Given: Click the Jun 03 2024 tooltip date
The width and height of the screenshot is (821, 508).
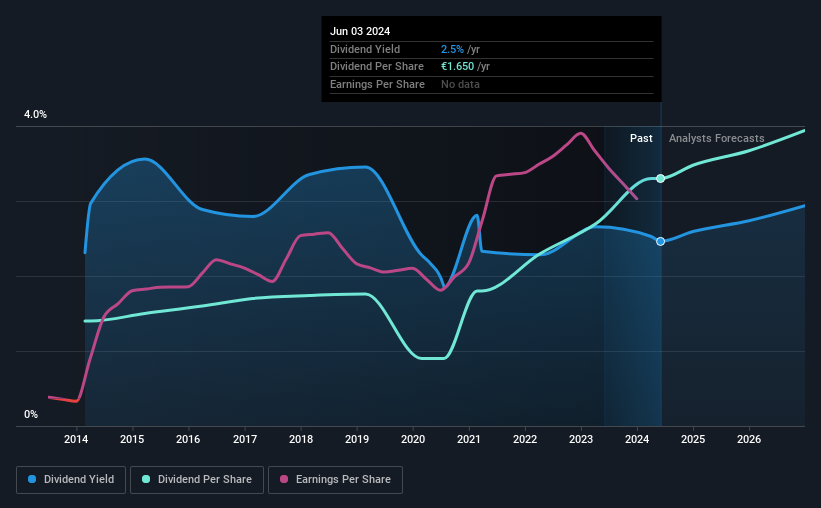Looking at the screenshot, I should click(360, 31).
